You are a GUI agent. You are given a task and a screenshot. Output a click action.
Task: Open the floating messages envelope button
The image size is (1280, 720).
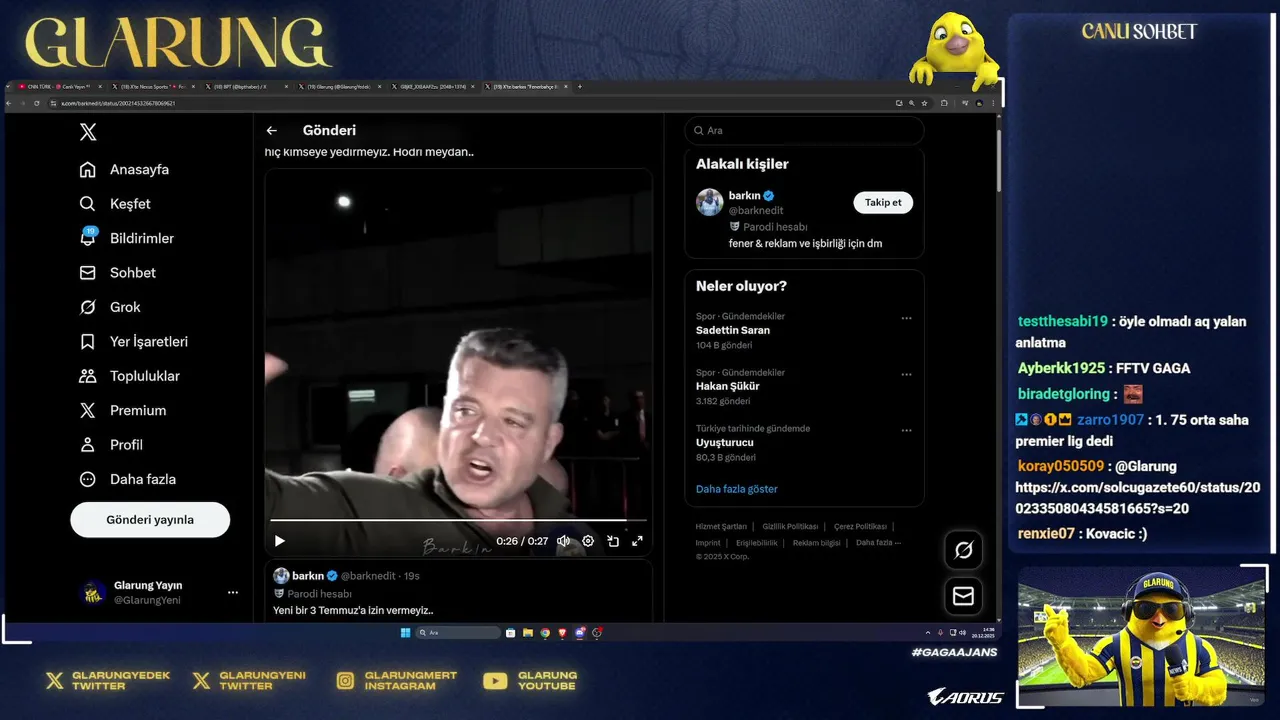click(964, 596)
